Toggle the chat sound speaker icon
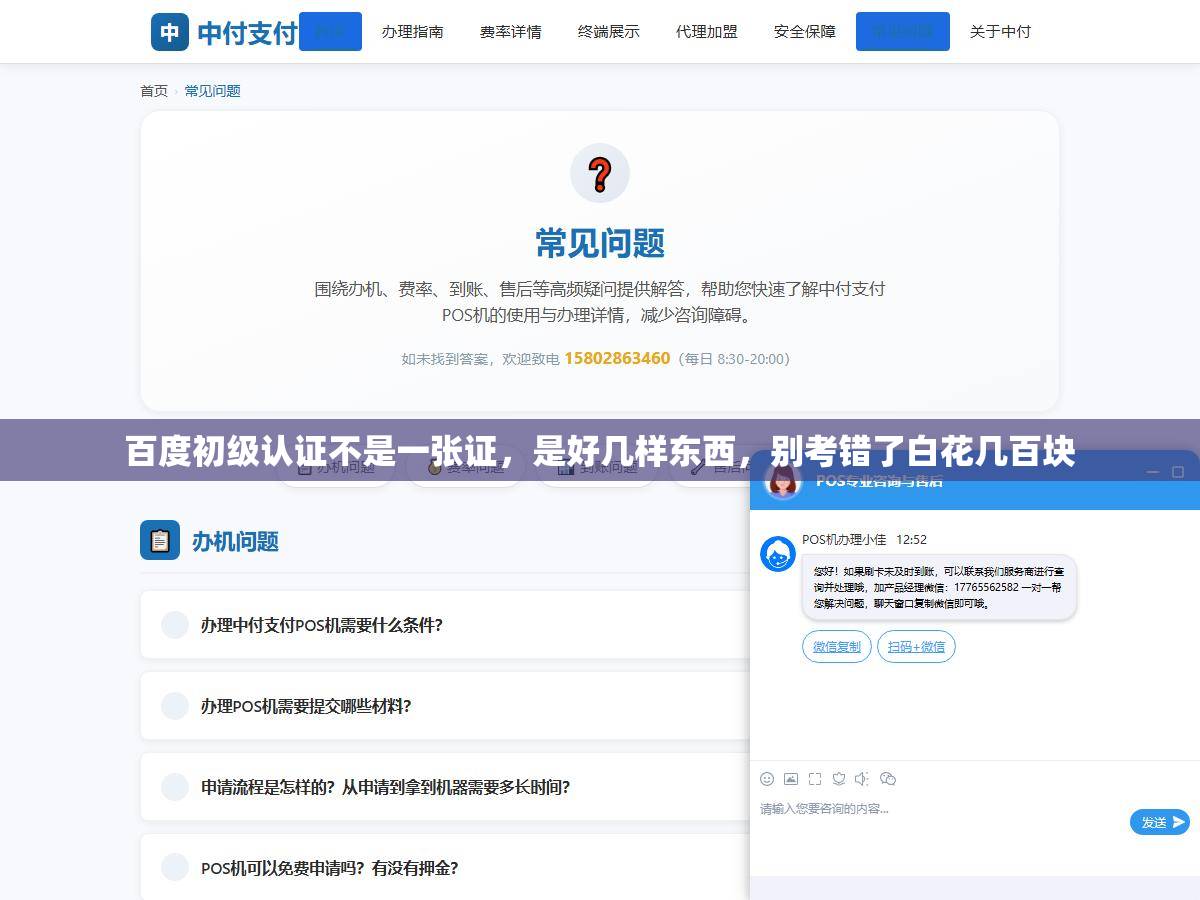 pyautogui.click(x=863, y=778)
